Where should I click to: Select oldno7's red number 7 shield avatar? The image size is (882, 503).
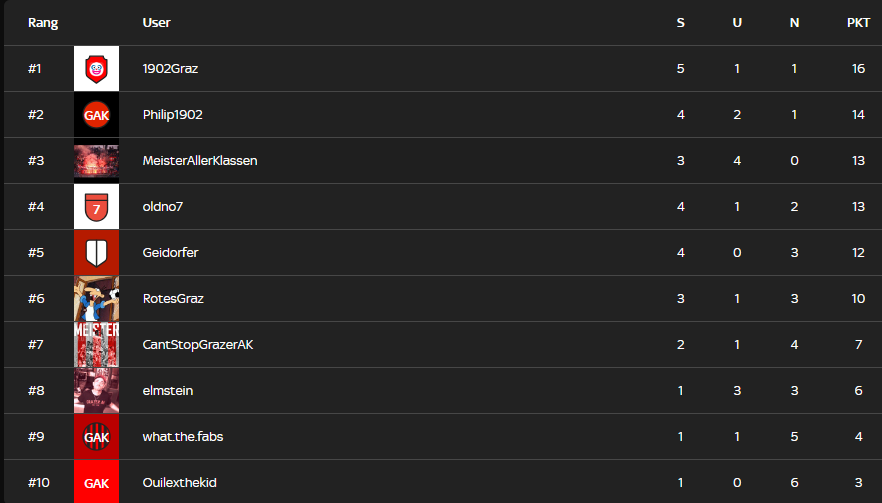[x=96, y=206]
